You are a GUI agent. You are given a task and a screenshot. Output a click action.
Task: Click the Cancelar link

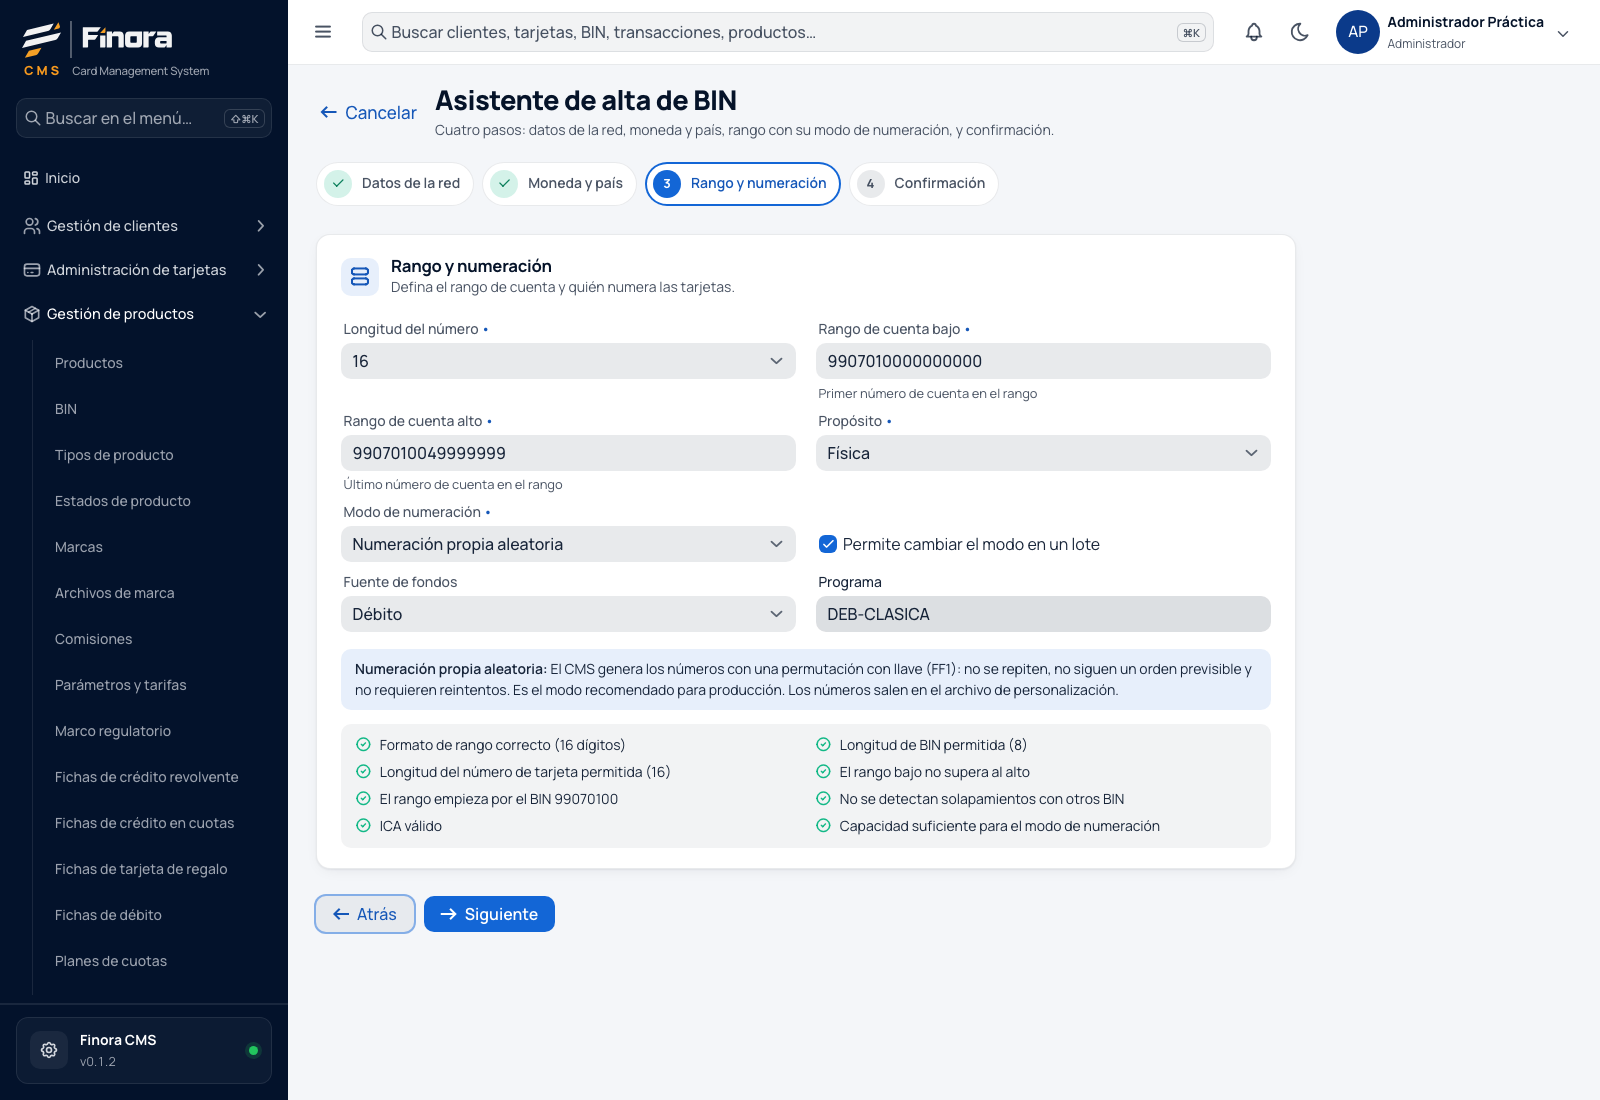368,113
